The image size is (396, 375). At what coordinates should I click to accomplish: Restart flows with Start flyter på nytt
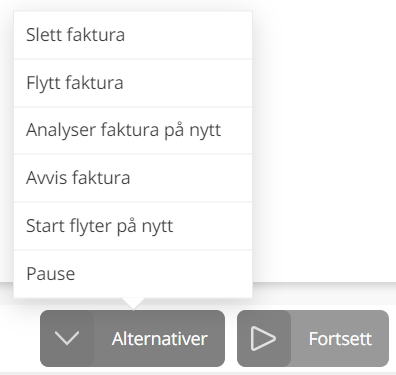pyautogui.click(x=133, y=226)
